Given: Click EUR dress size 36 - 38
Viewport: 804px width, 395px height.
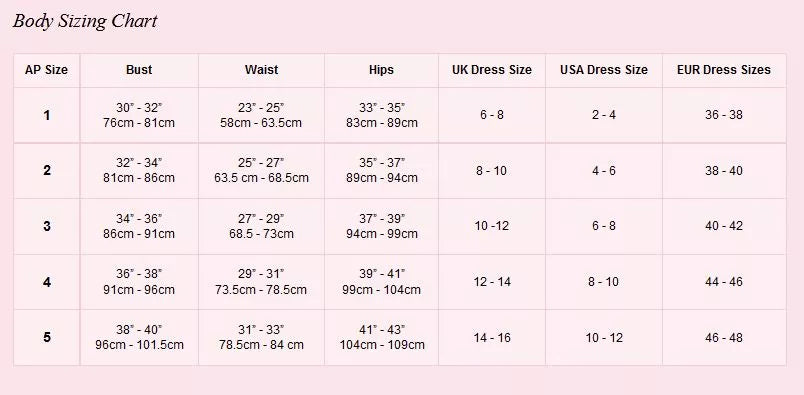Looking at the screenshot, I should (724, 115).
